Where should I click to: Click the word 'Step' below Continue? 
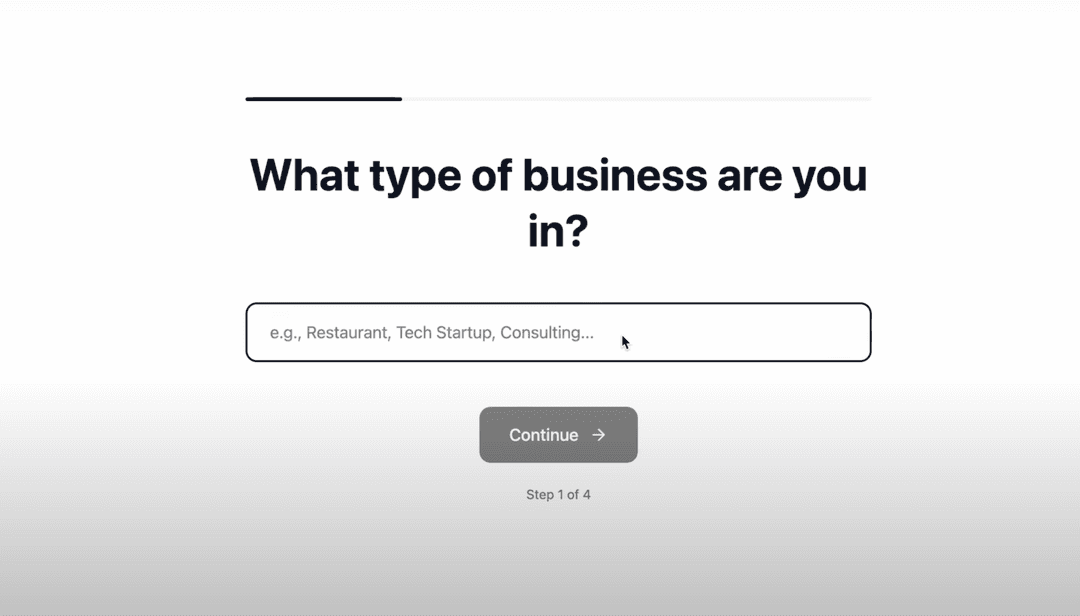(540, 494)
